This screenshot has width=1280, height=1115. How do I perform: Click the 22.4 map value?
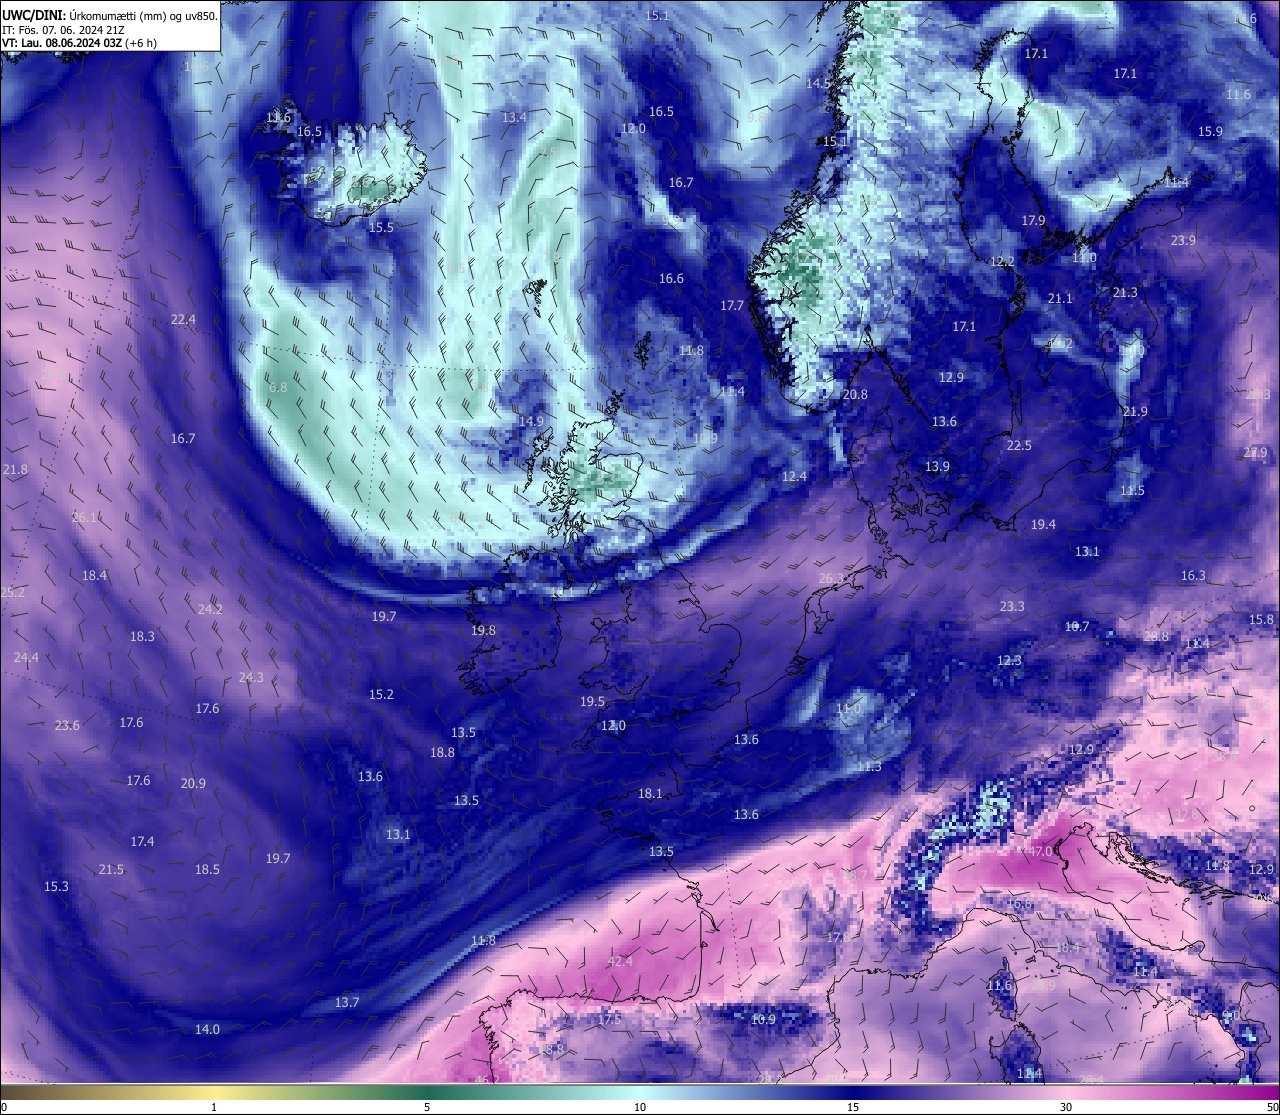pyautogui.click(x=183, y=320)
